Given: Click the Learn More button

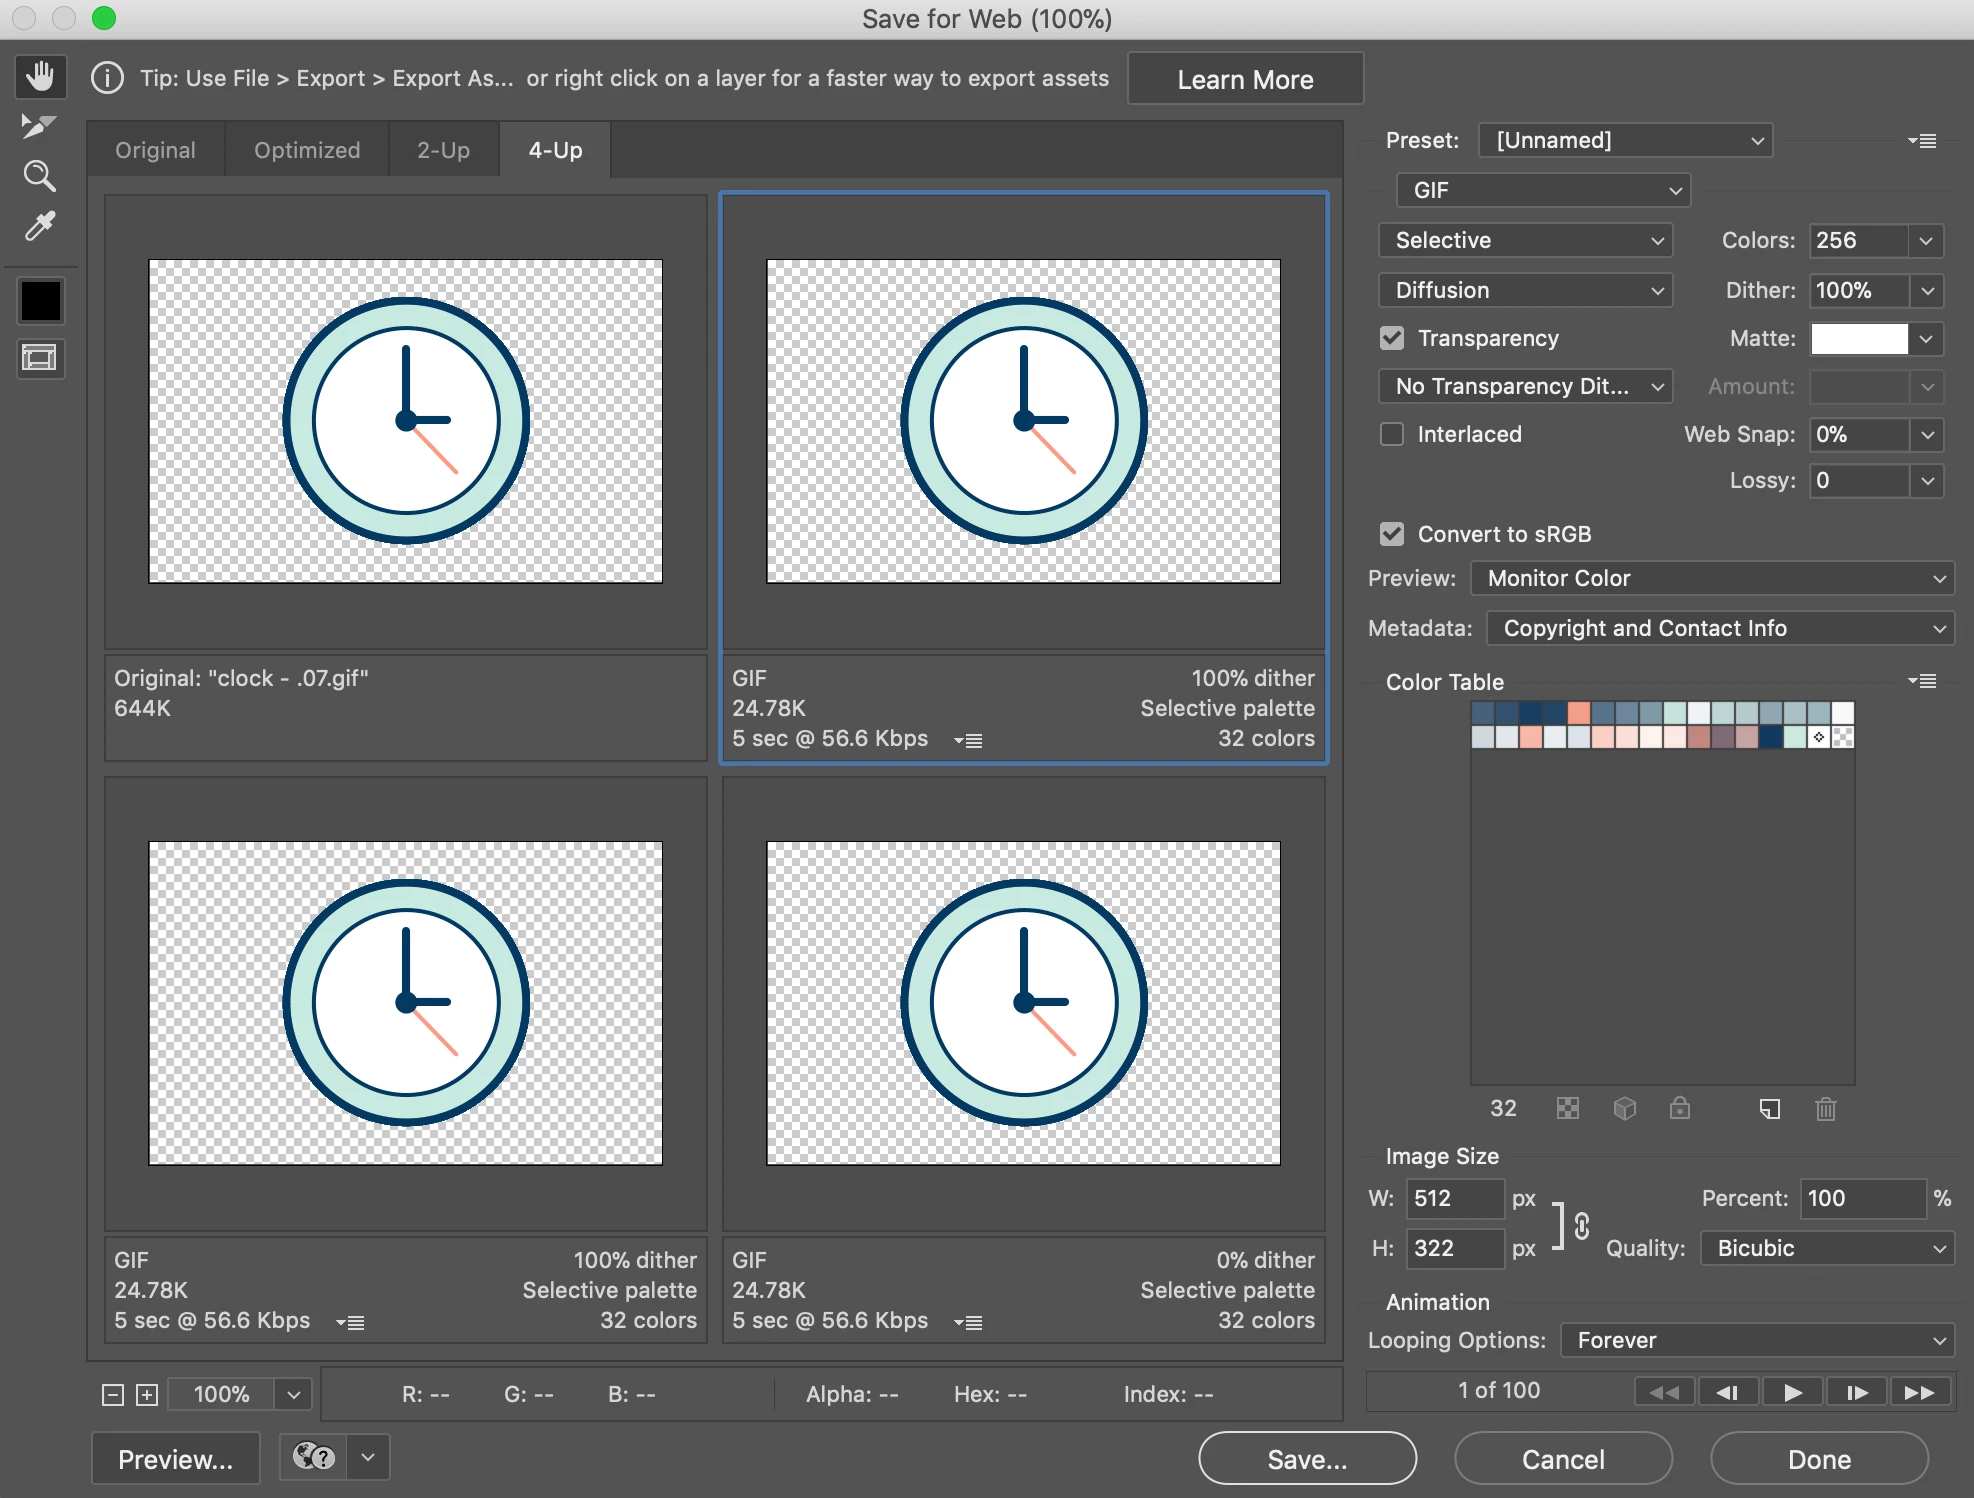Looking at the screenshot, I should [1245, 79].
